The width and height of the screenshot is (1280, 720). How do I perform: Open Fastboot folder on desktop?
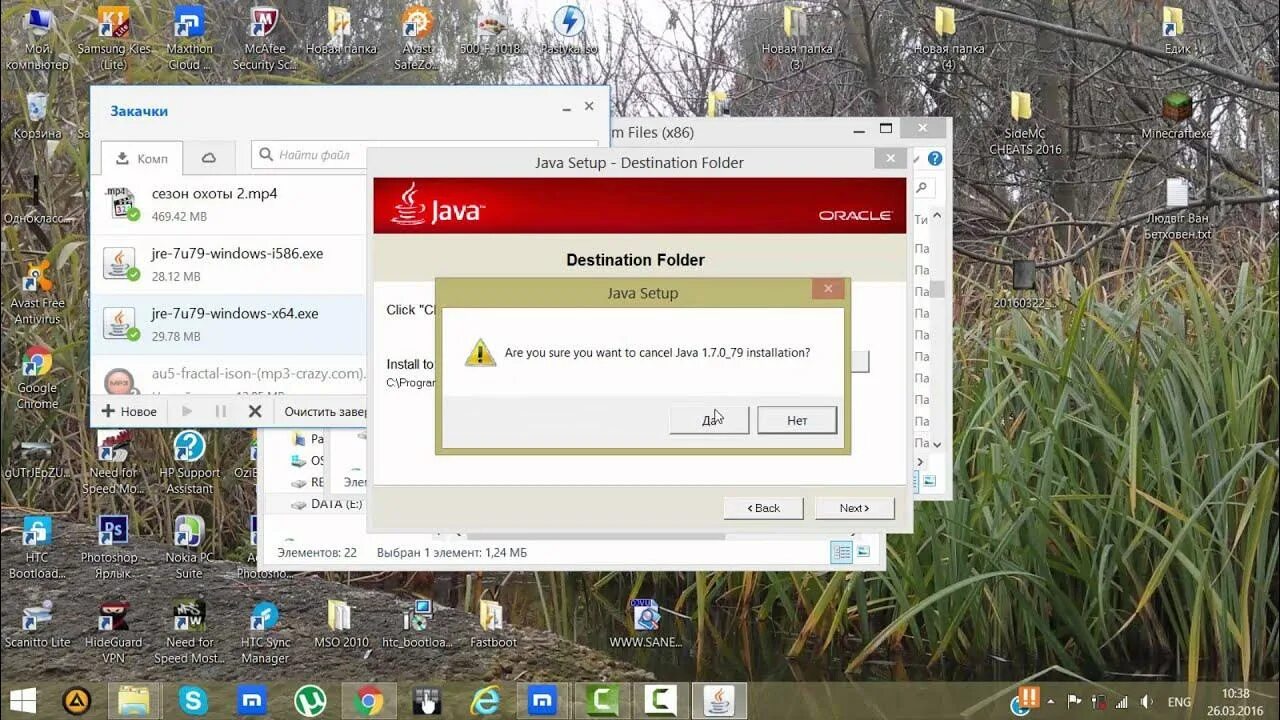[491, 625]
